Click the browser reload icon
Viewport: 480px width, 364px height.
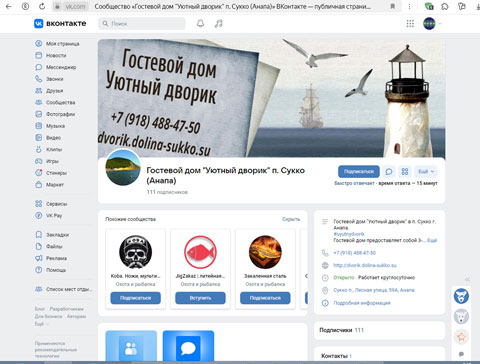tap(42, 6)
